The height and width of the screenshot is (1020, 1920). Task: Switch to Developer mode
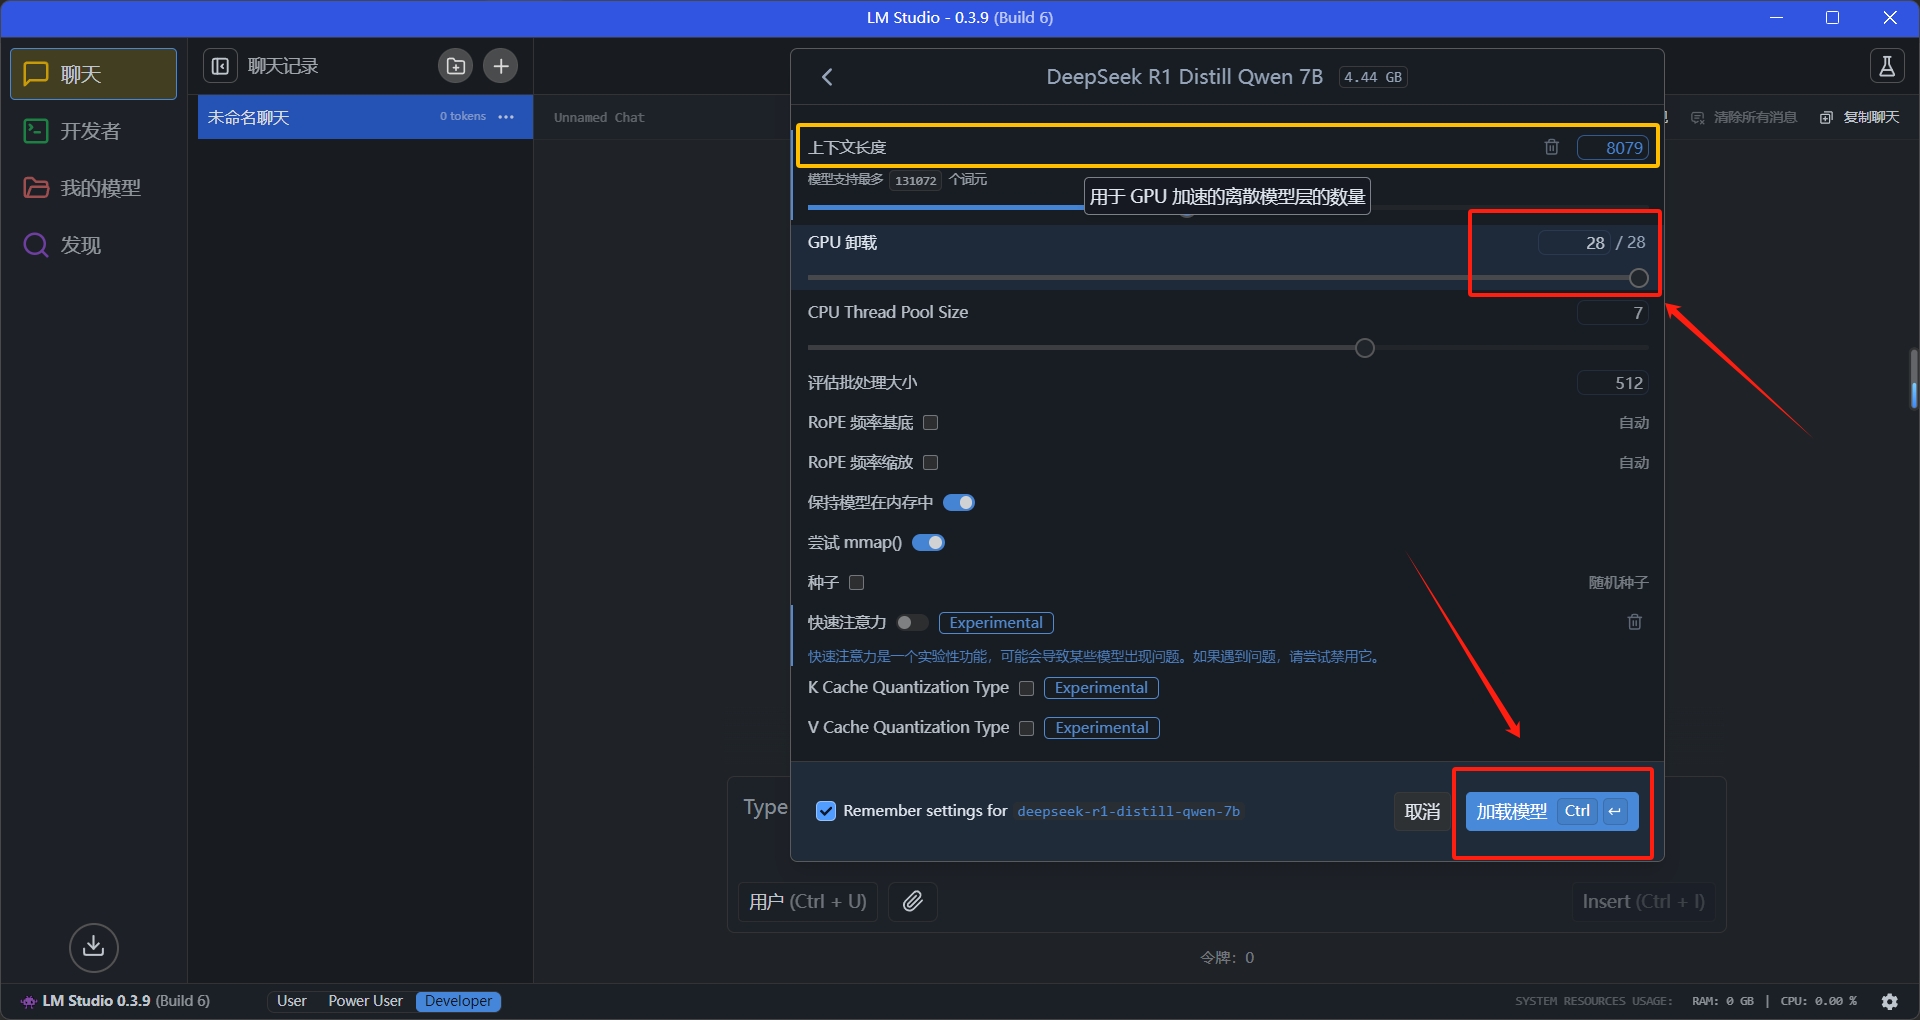pyautogui.click(x=458, y=1000)
